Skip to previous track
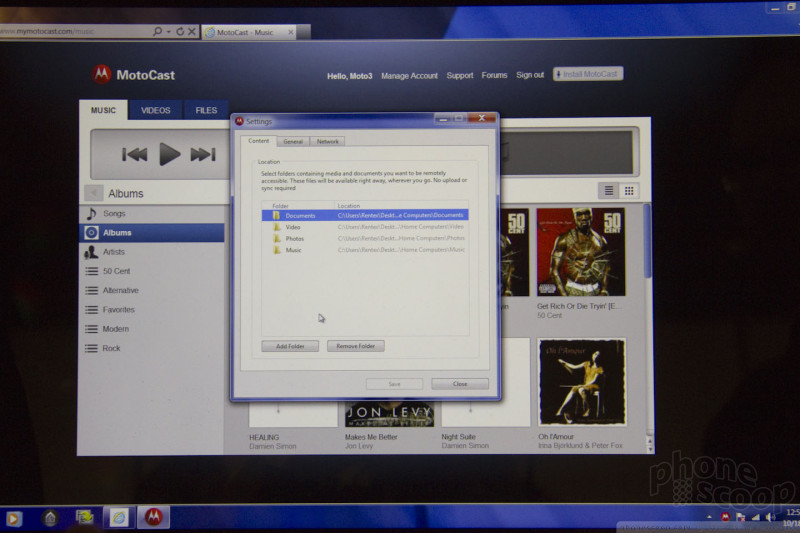This screenshot has width=800, height=533. click(135, 154)
